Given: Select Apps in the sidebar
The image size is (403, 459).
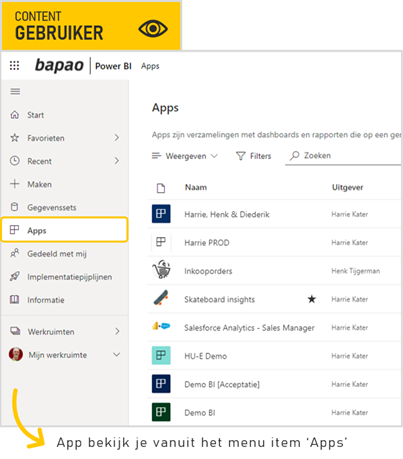Looking at the screenshot, I should pos(64,230).
